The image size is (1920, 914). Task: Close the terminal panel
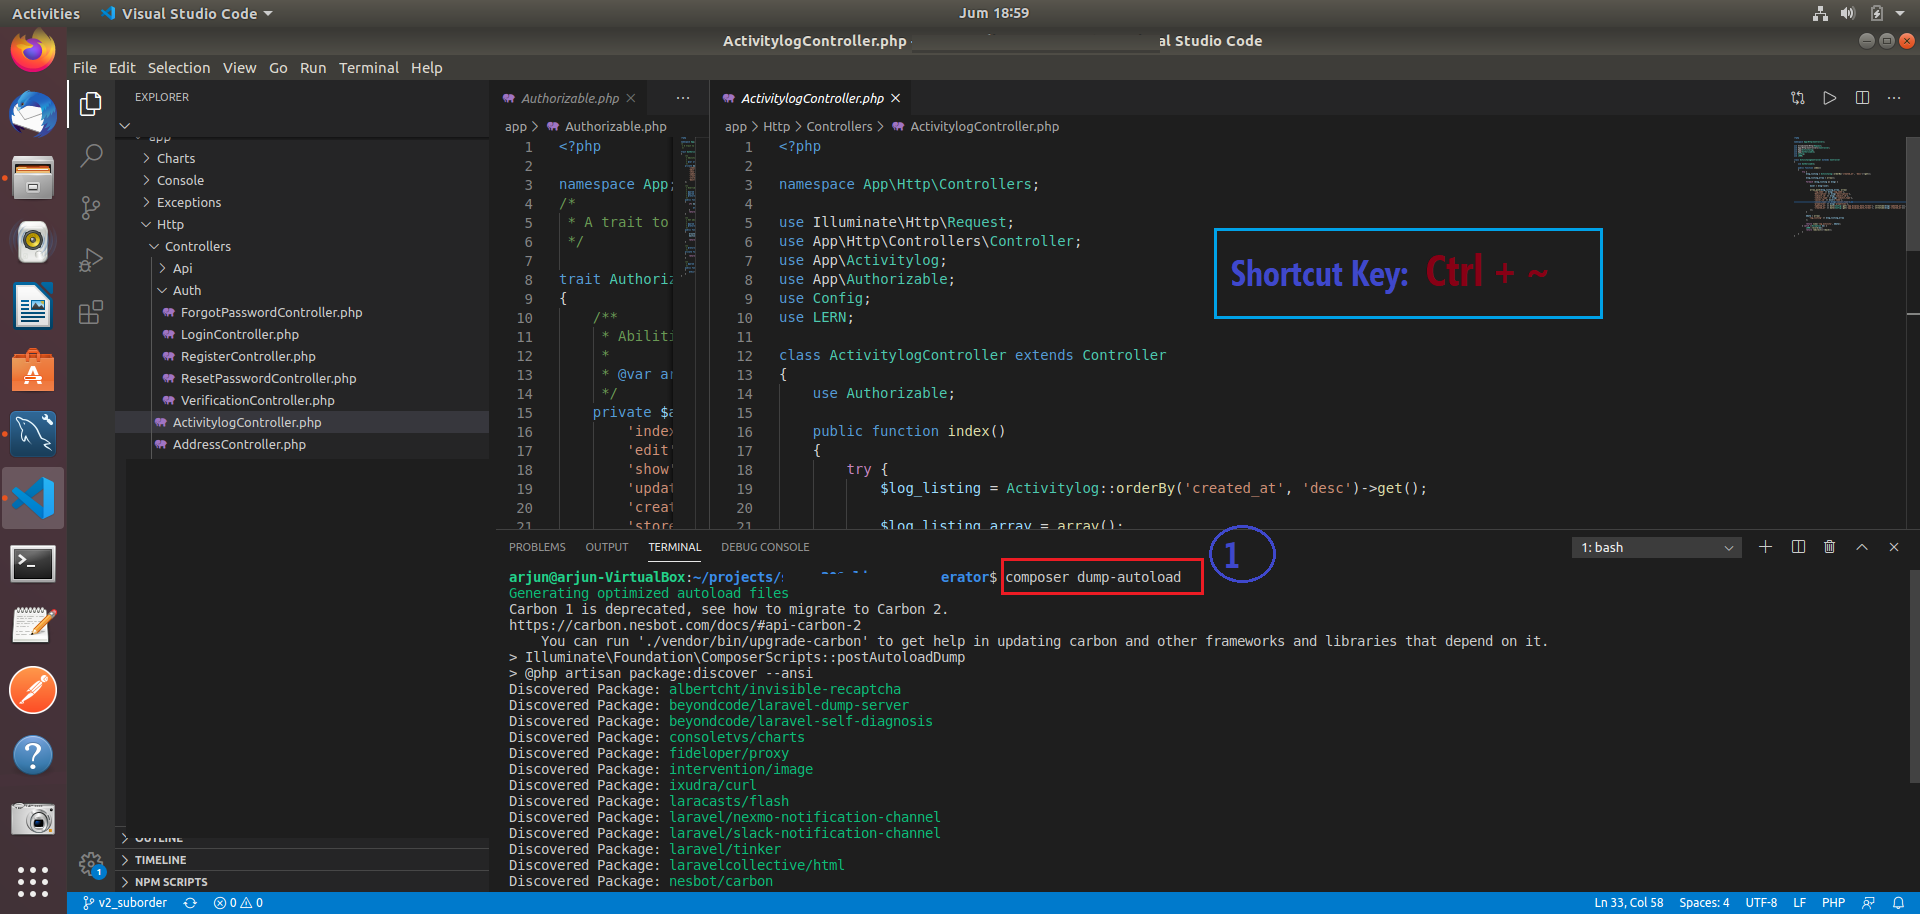pyautogui.click(x=1894, y=547)
